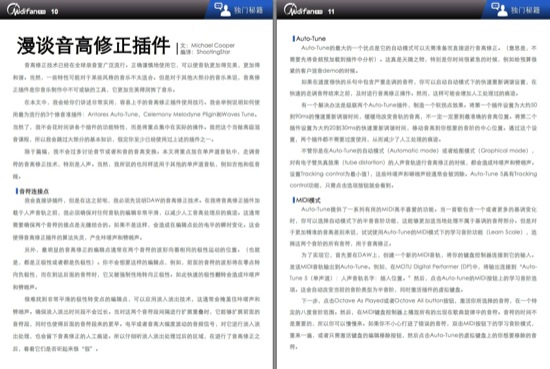Click the author name Michael Cooper
The height and width of the screenshot is (369, 550).
pos(213,45)
